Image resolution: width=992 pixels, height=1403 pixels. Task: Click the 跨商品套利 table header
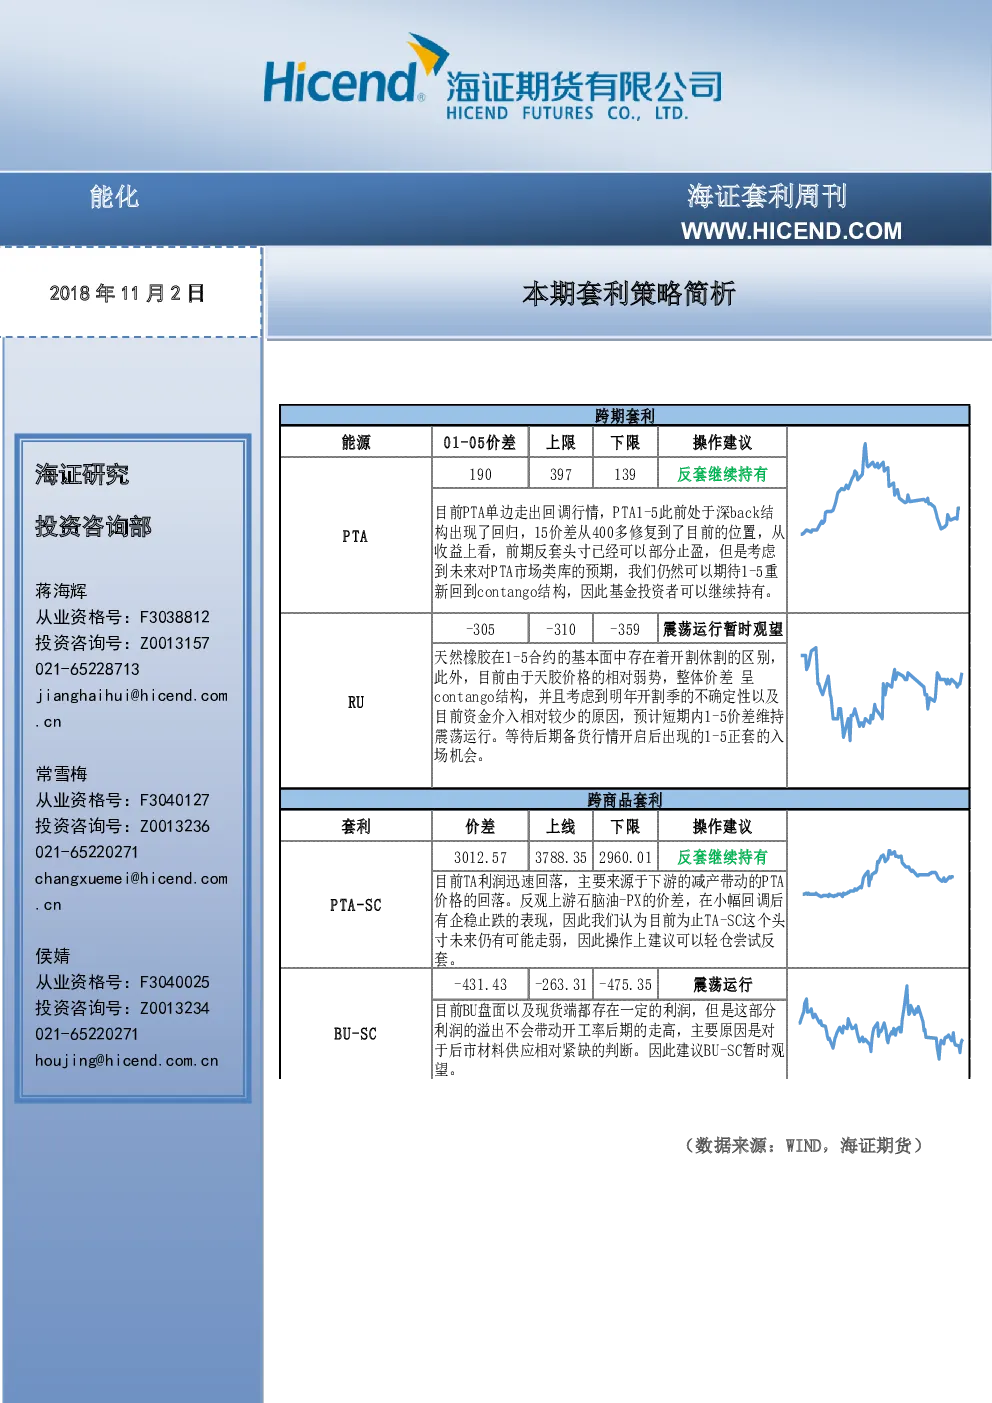coord(625,800)
